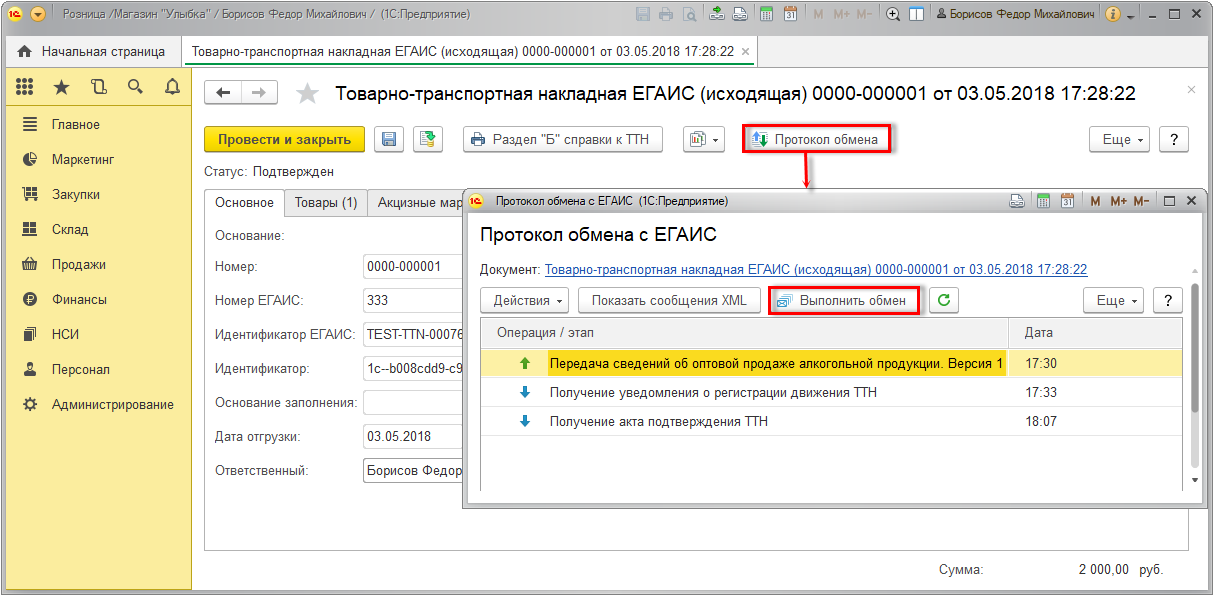The height and width of the screenshot is (598, 1215).
Task: Click Выполнить обмен button
Action: (843, 300)
